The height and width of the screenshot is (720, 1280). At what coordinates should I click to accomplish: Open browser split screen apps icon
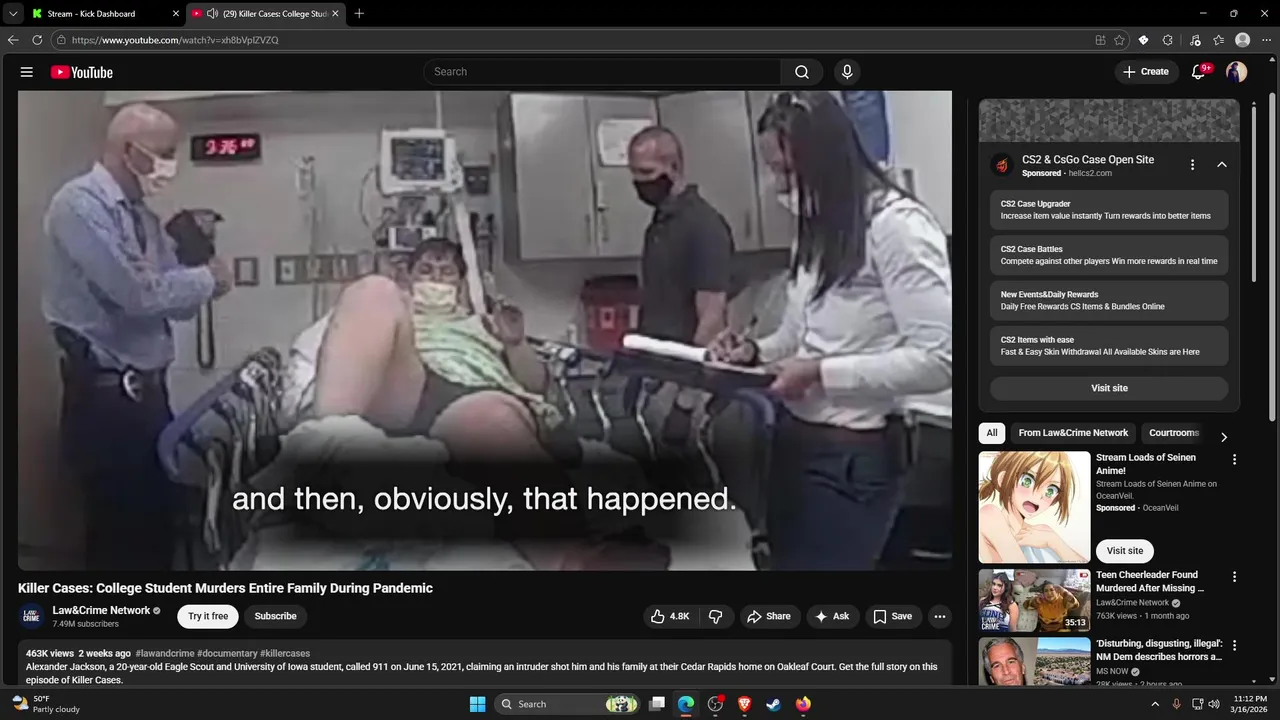coord(1100,40)
